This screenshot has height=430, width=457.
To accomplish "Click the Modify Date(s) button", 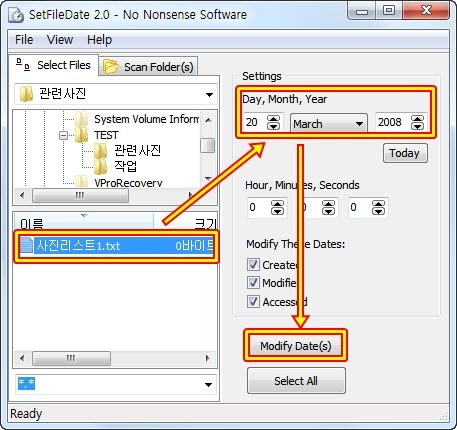I will pos(296,346).
